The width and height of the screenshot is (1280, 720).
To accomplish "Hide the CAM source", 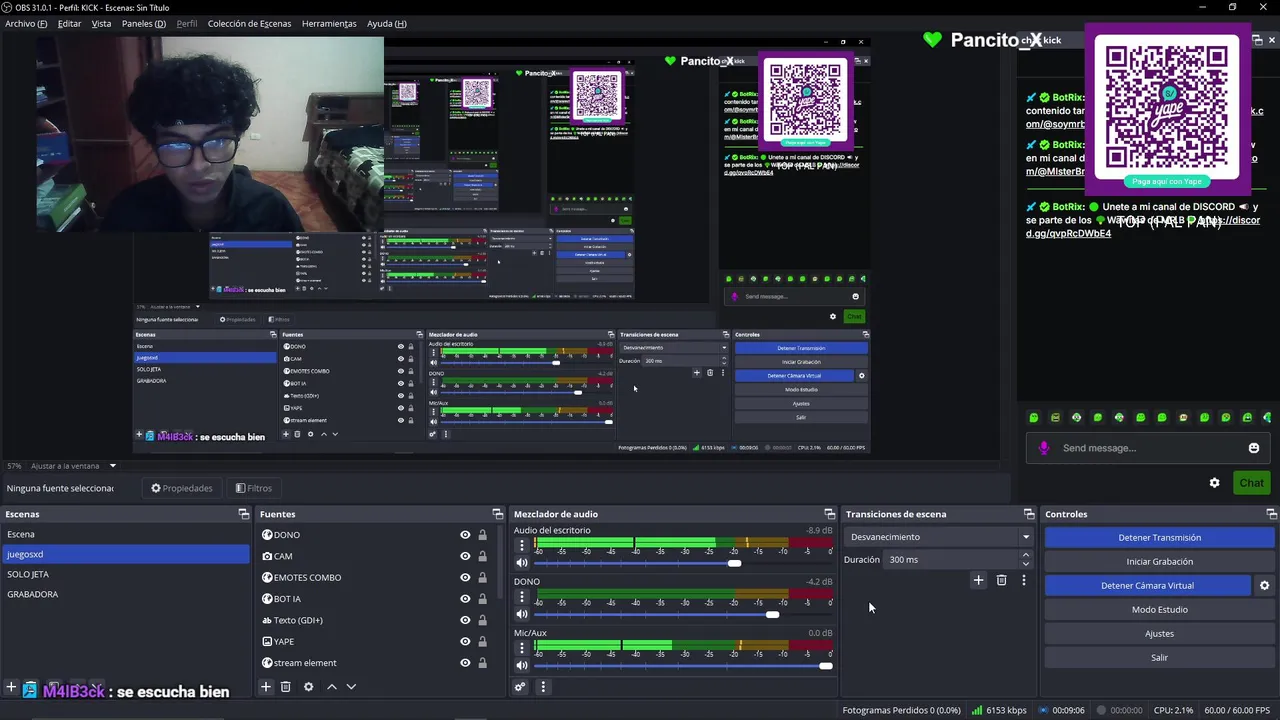I will coord(465,556).
